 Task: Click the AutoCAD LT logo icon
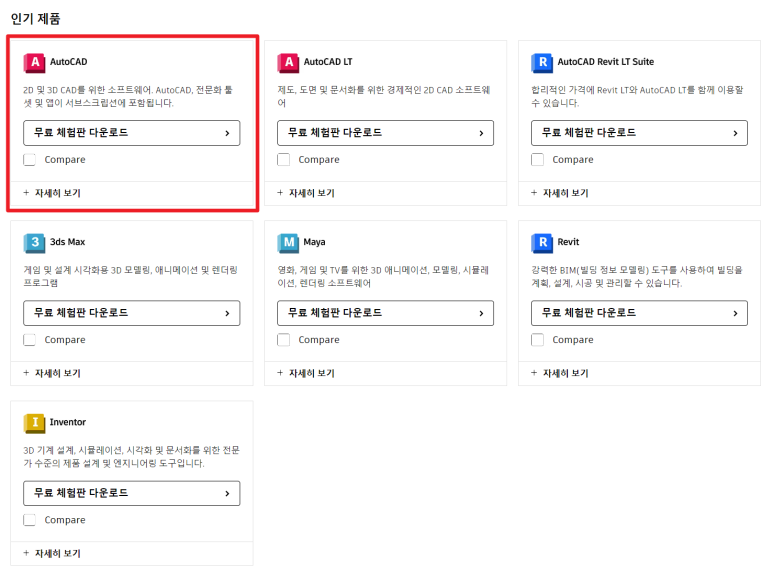point(288,63)
